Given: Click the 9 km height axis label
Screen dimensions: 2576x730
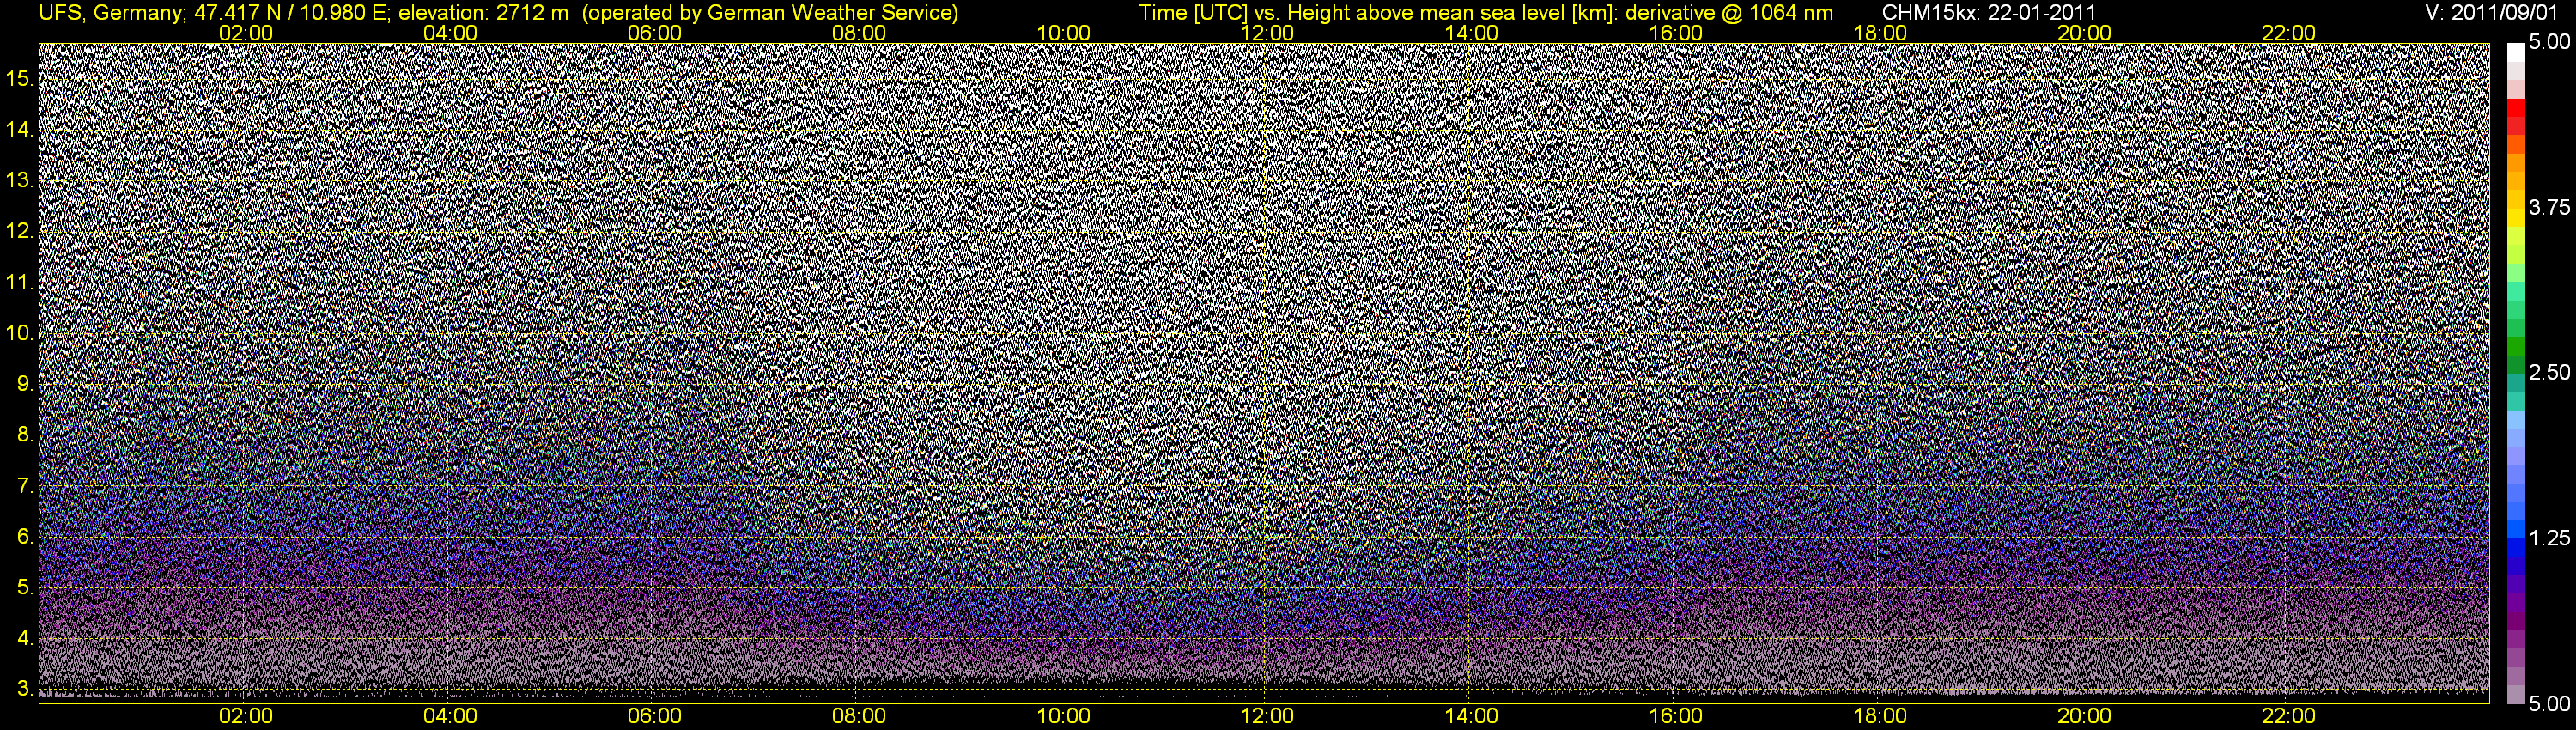Looking at the screenshot, I should click(x=25, y=384).
